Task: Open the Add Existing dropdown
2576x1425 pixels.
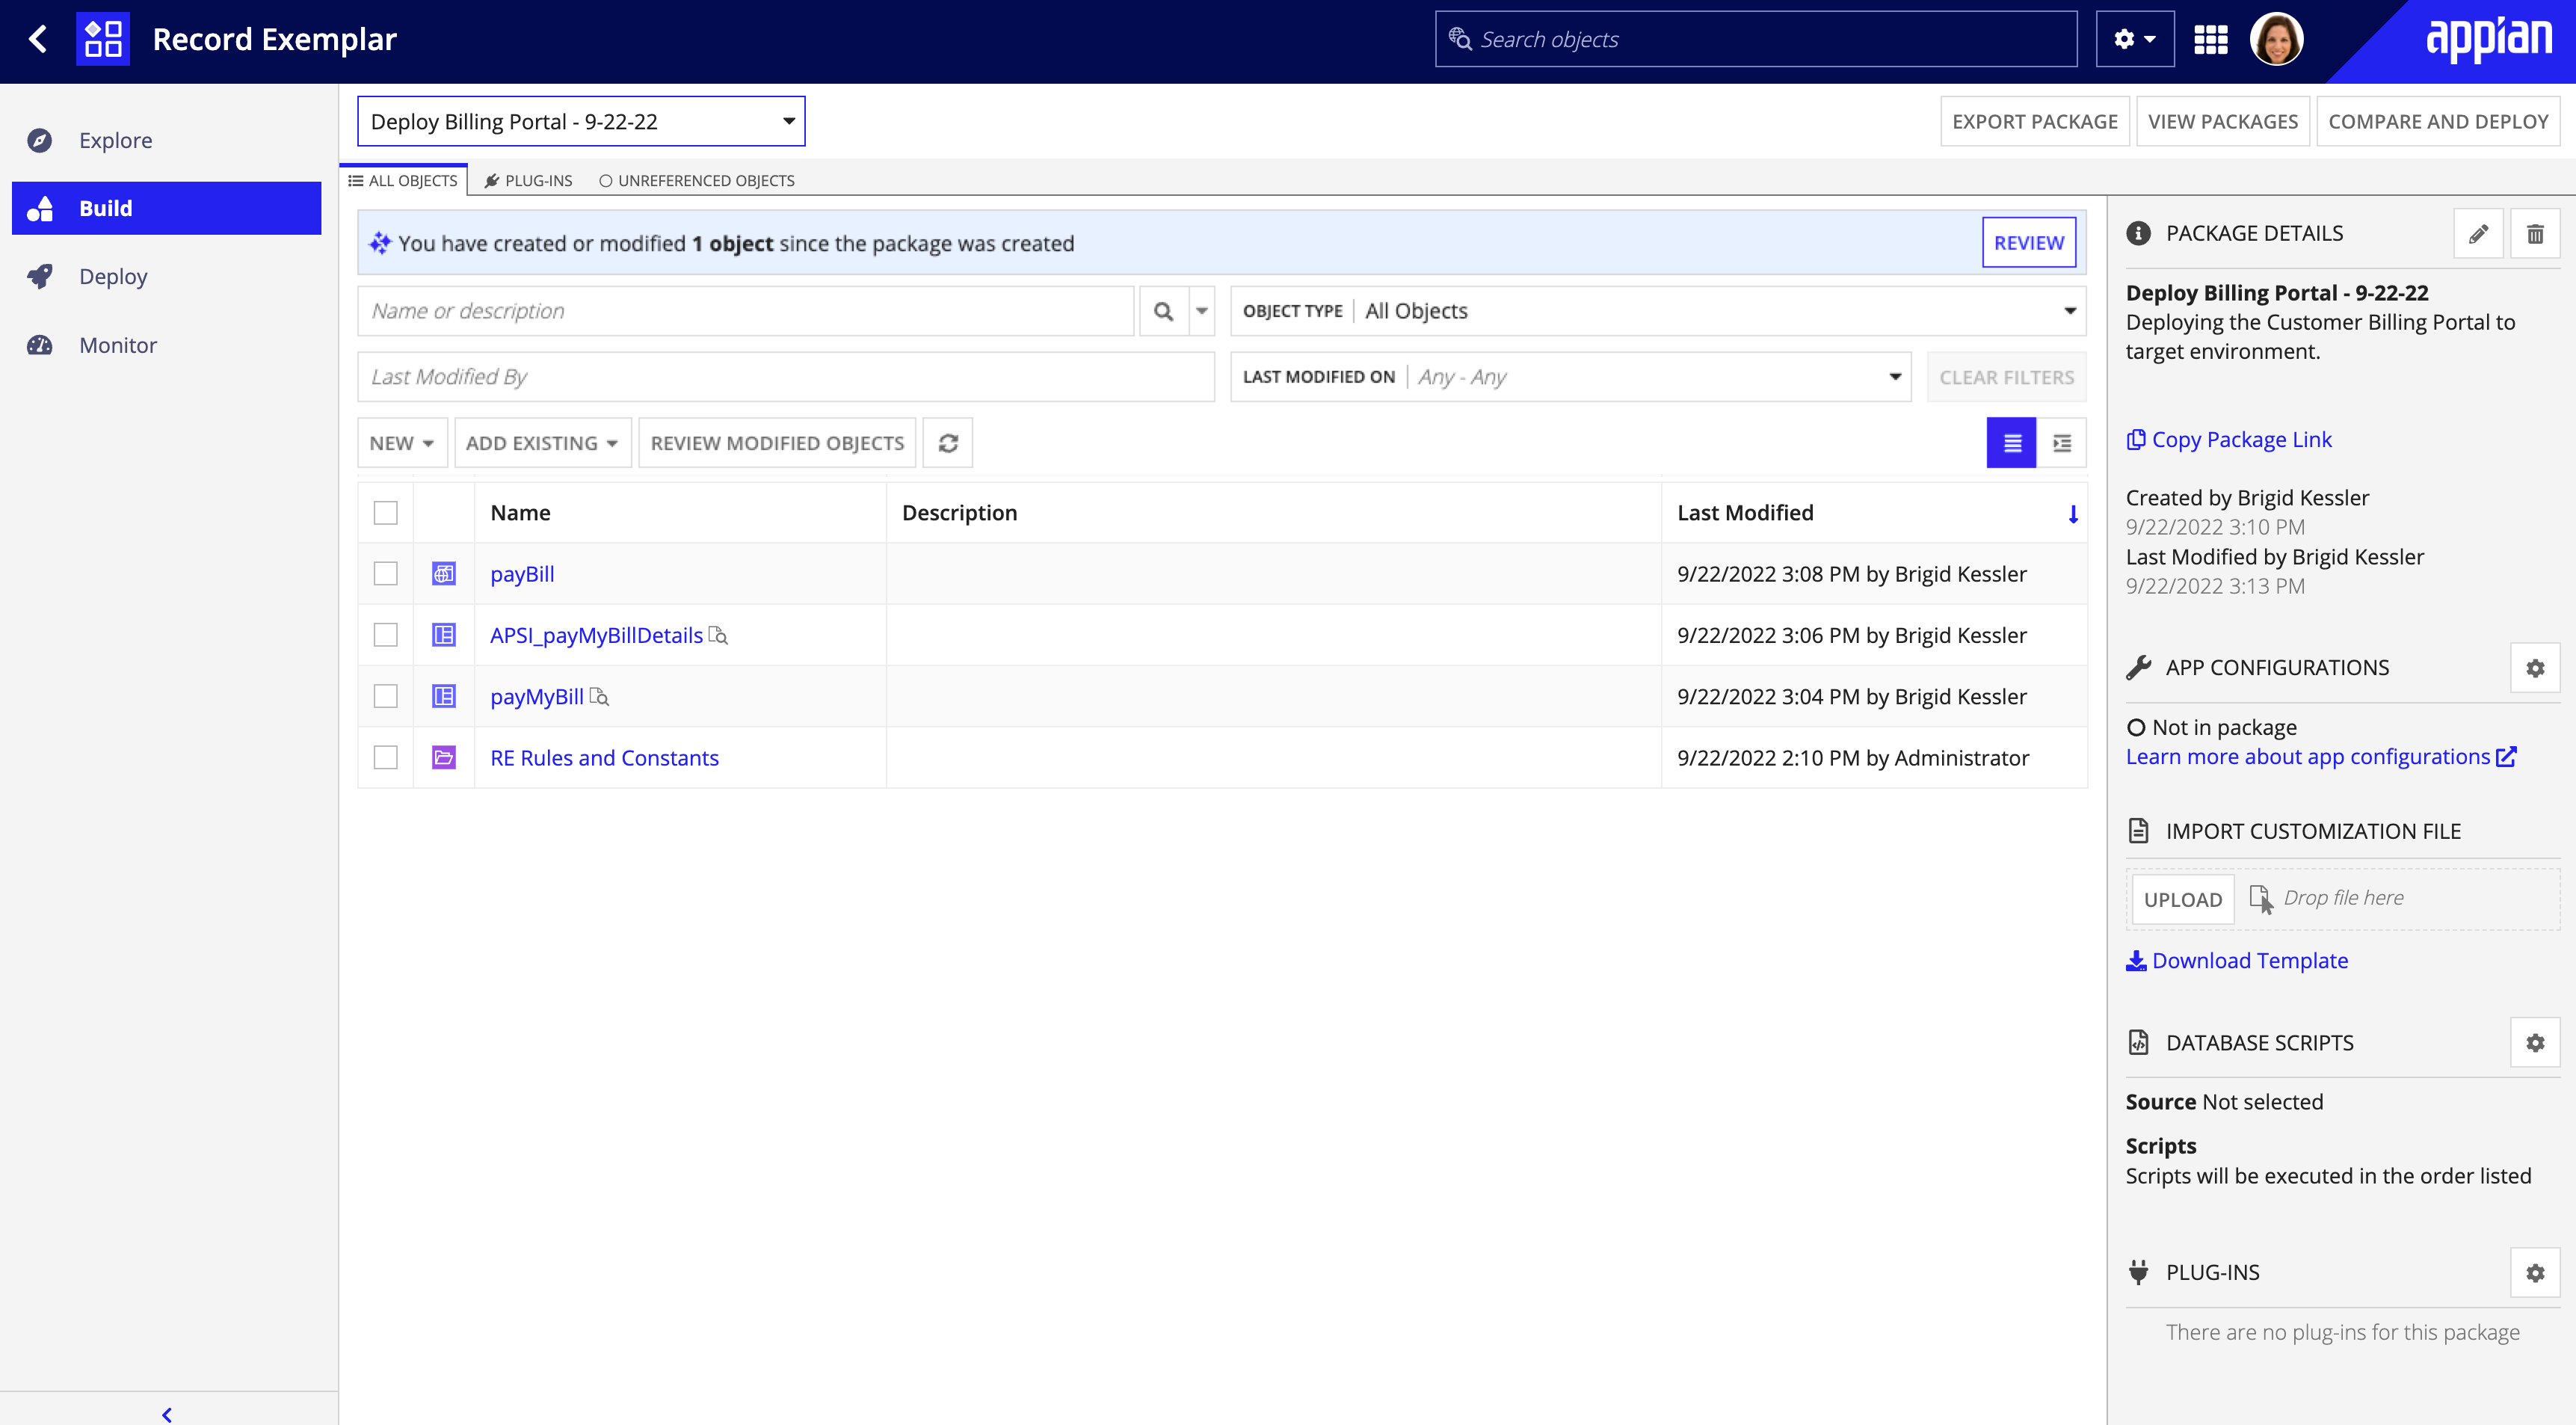Action: pyautogui.click(x=542, y=443)
